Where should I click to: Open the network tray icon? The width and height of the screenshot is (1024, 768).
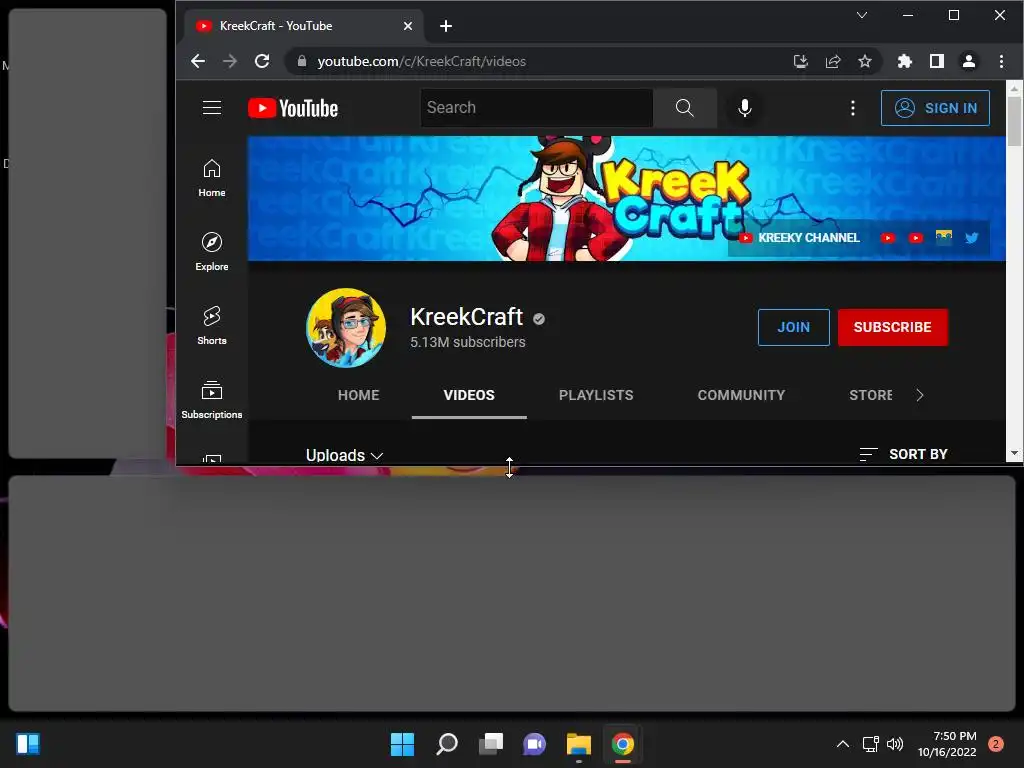point(871,744)
